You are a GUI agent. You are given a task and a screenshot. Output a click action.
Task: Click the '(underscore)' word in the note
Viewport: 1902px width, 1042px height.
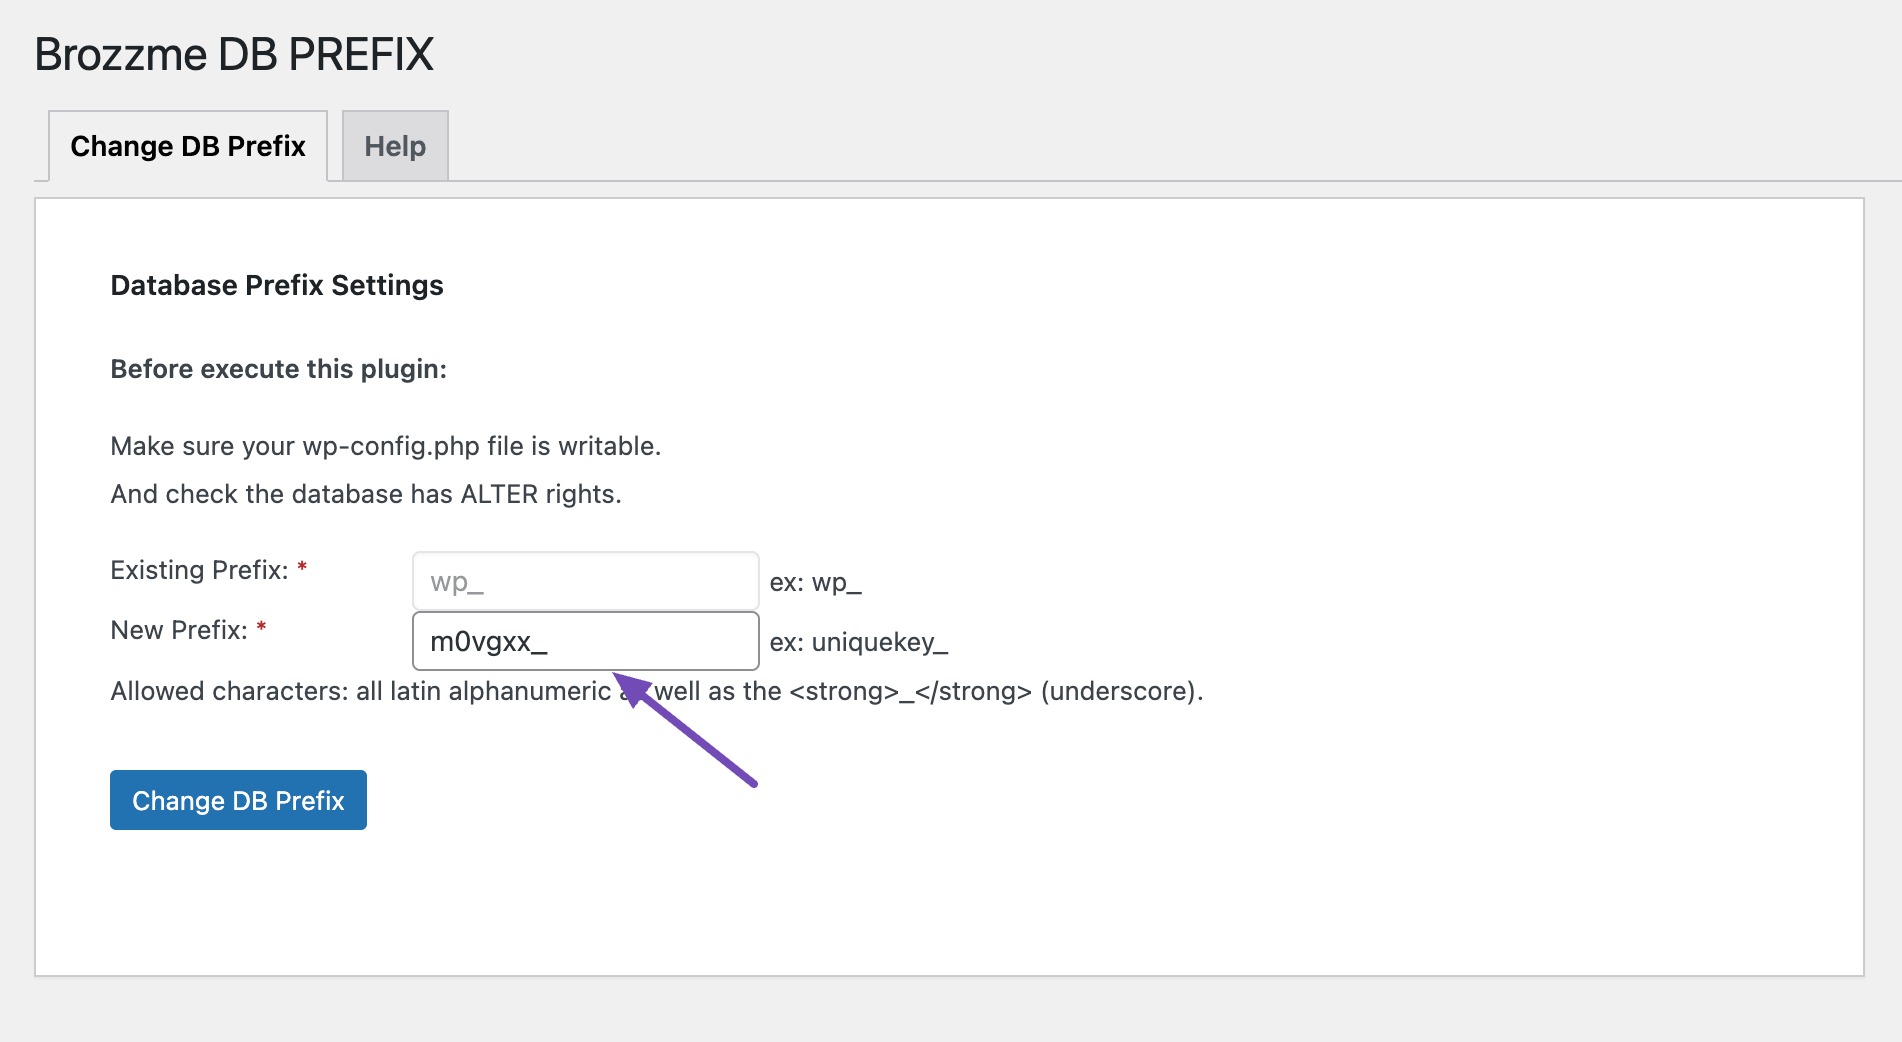[x=1120, y=691]
